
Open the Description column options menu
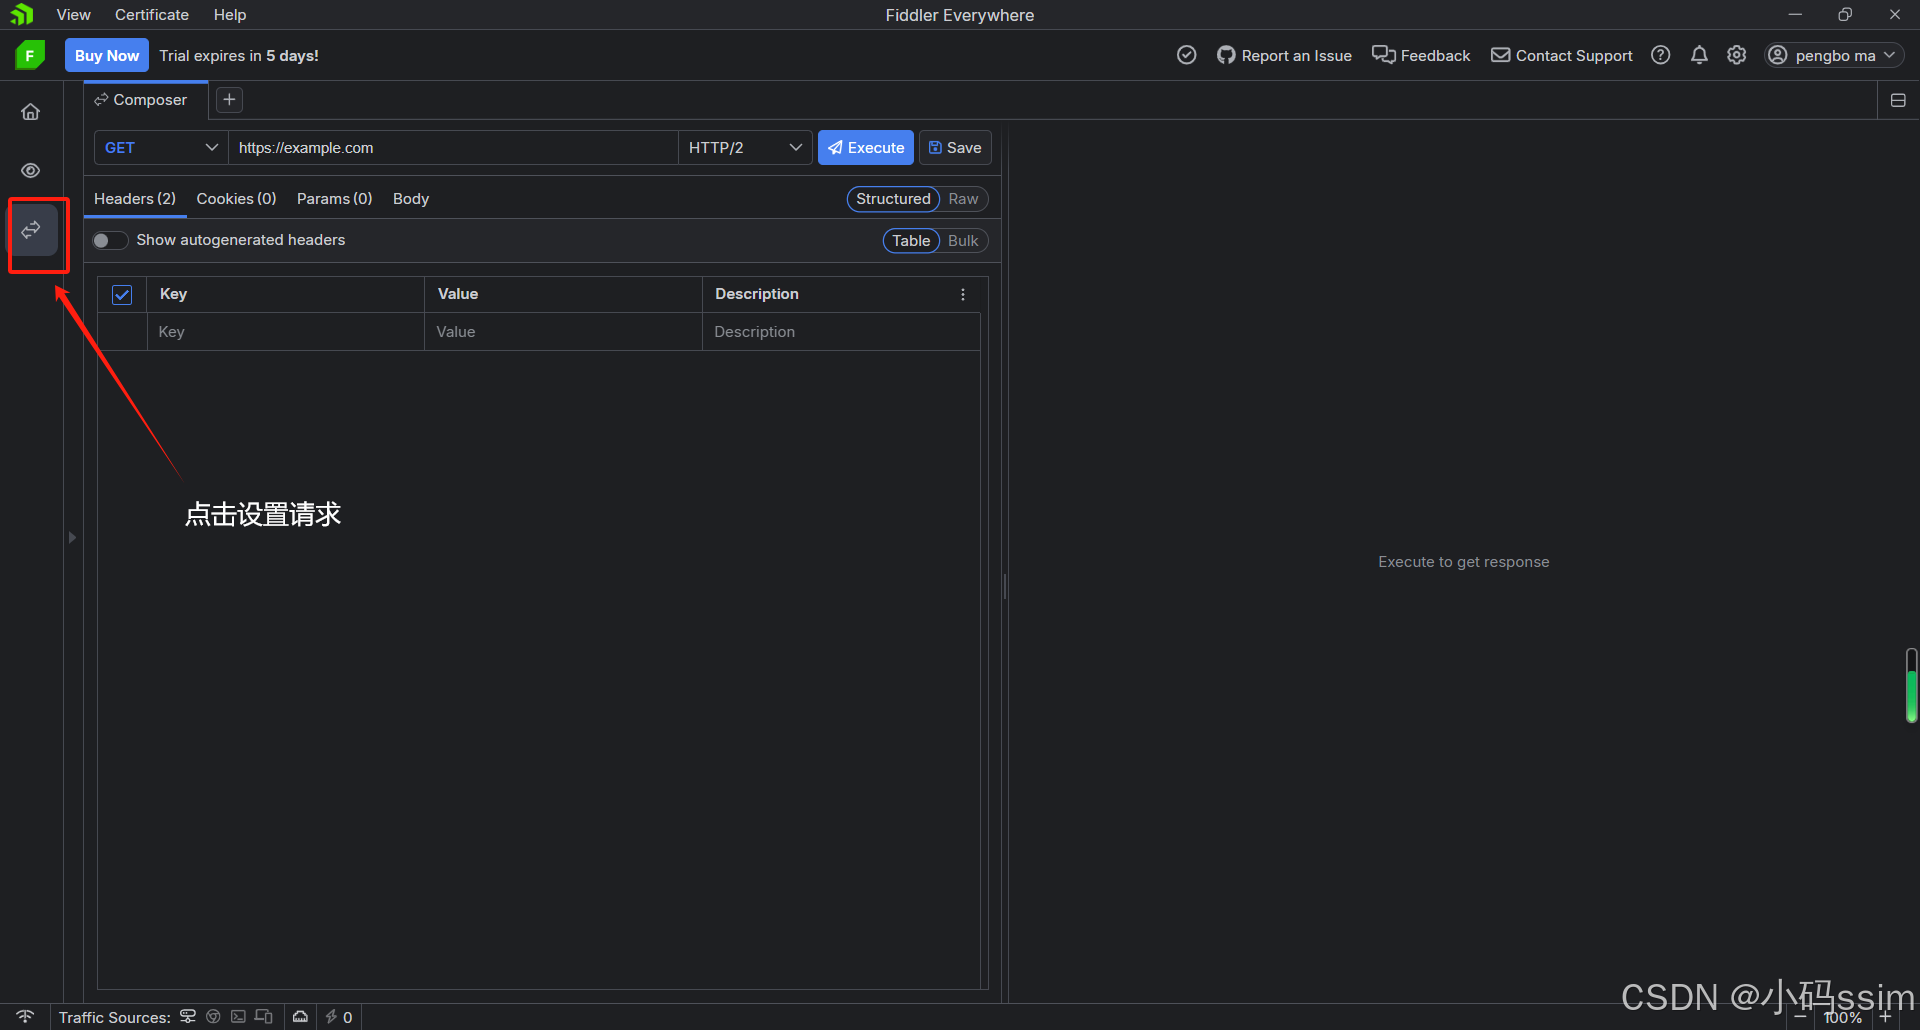(963, 294)
